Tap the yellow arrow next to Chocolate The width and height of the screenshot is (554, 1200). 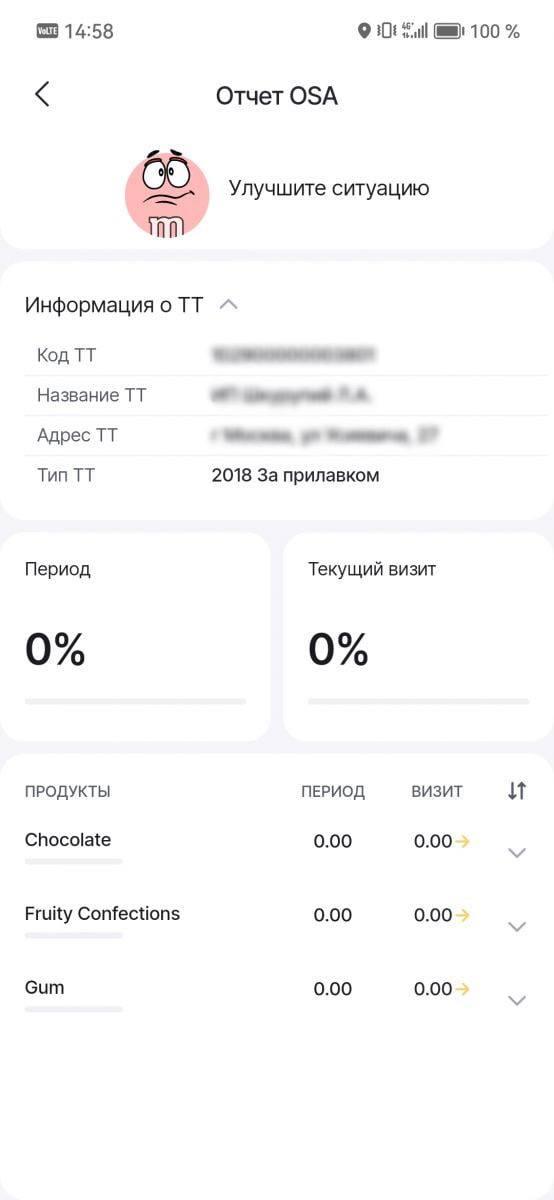click(462, 842)
